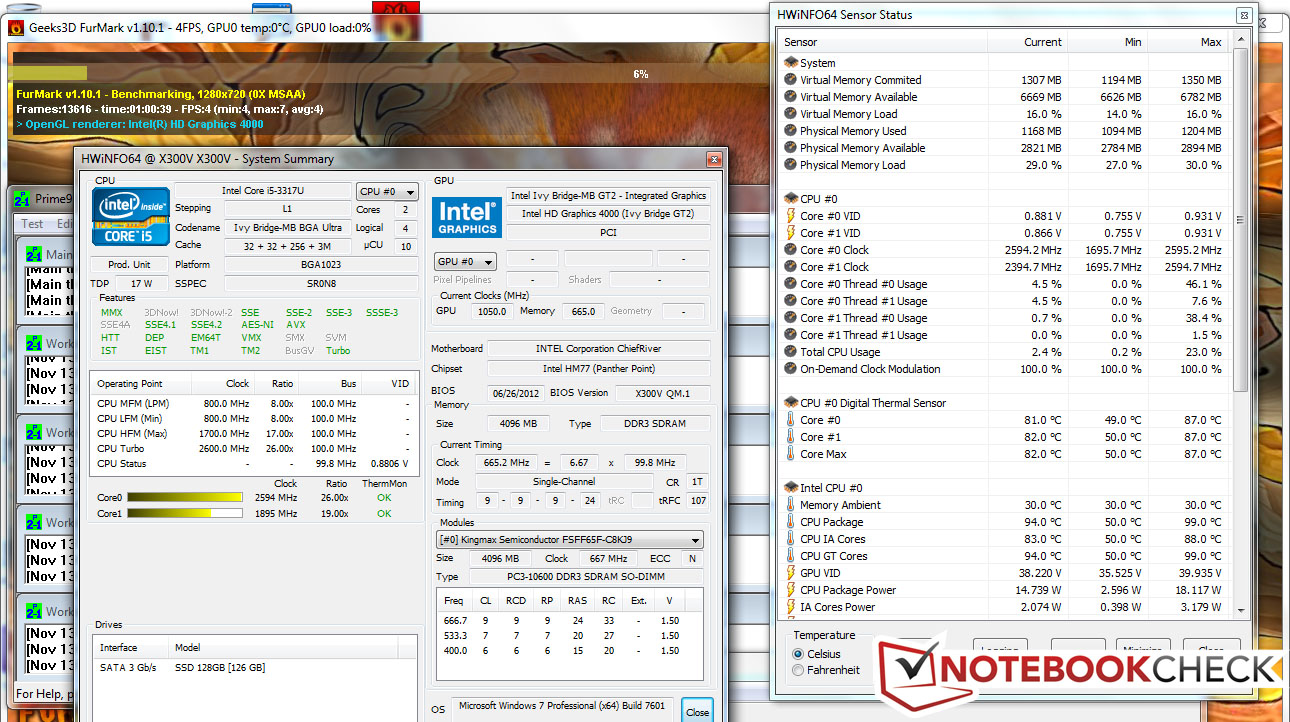This screenshot has height=722, width=1290.
Task: Click the Intel HD Graphics 4000 (Ivy Bridge GT2) field
Action: pos(608,214)
